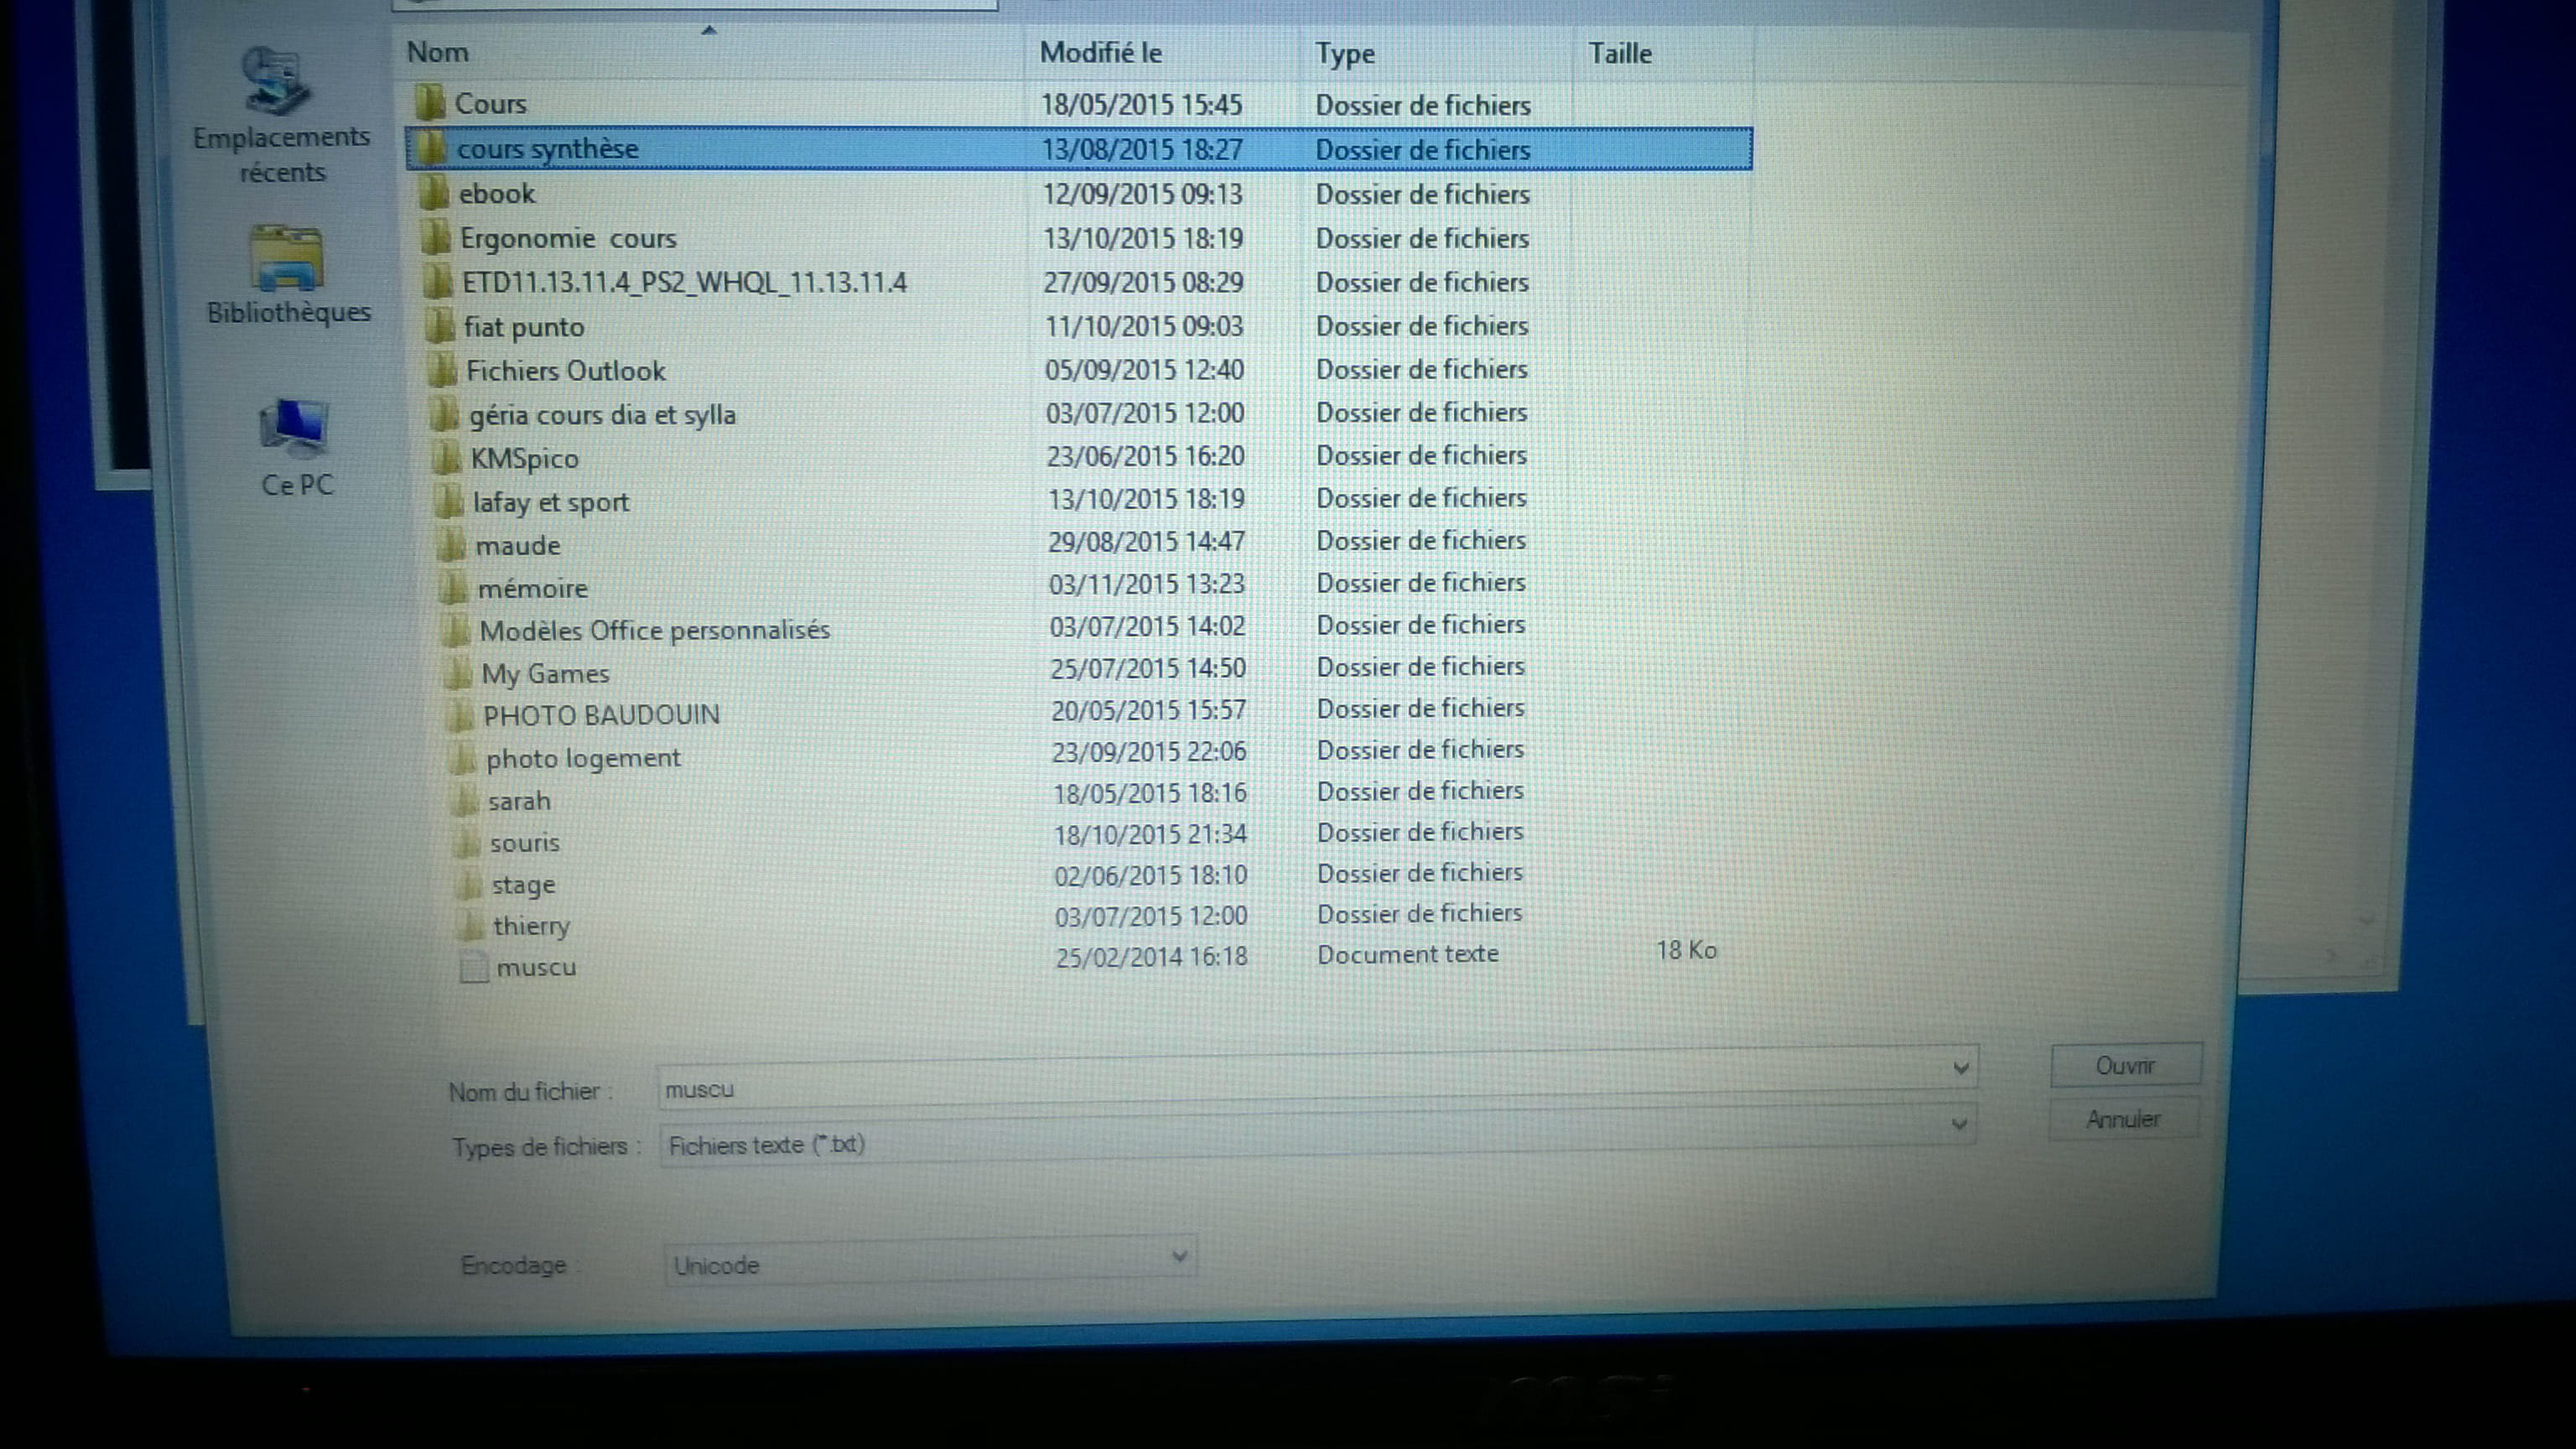Click the stage folder icon

click(470, 884)
